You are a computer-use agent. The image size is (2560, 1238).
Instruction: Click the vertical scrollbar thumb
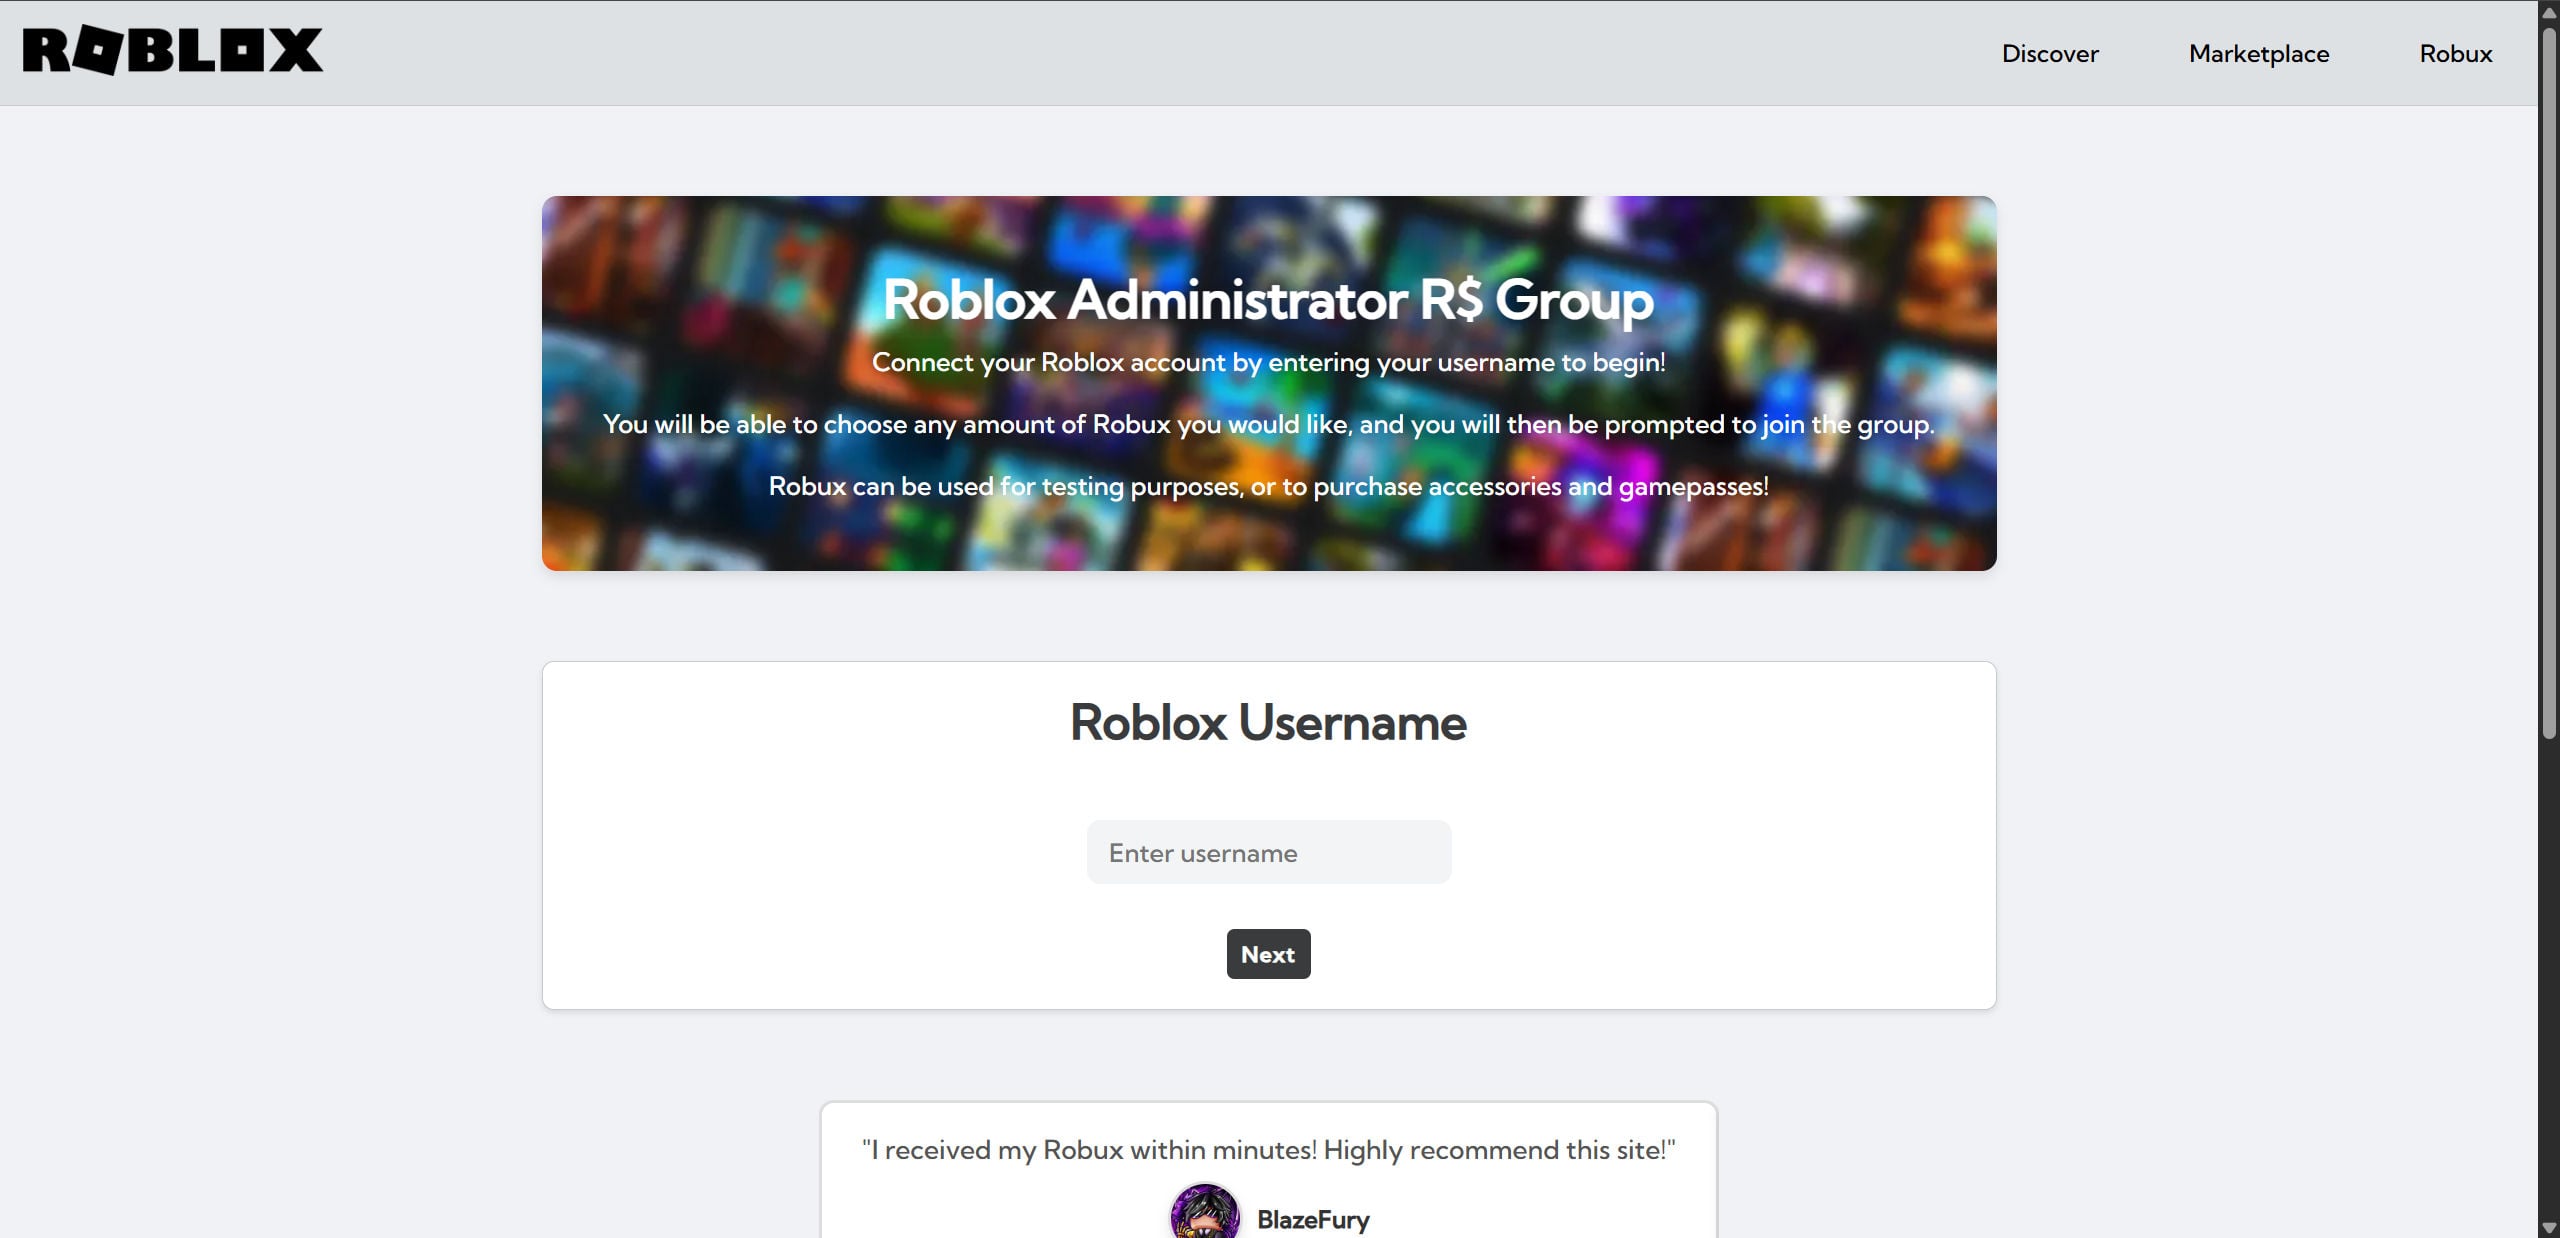point(2549,382)
